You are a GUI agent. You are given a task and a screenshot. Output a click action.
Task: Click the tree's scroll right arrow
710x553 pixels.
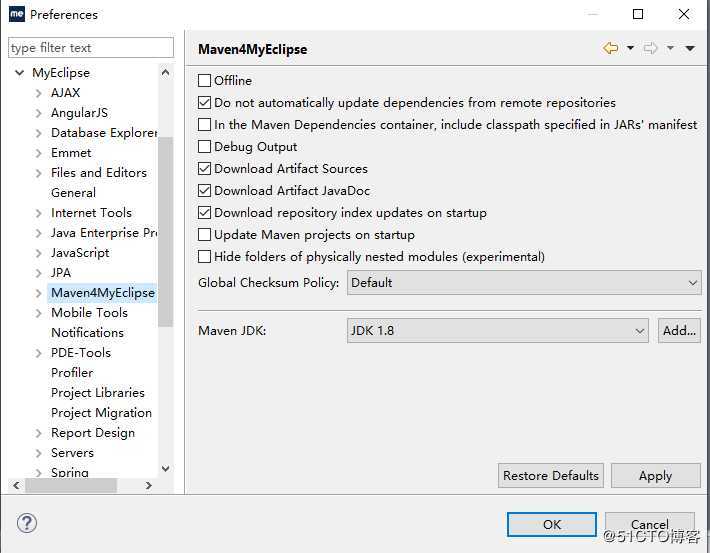pyautogui.click(x=149, y=486)
